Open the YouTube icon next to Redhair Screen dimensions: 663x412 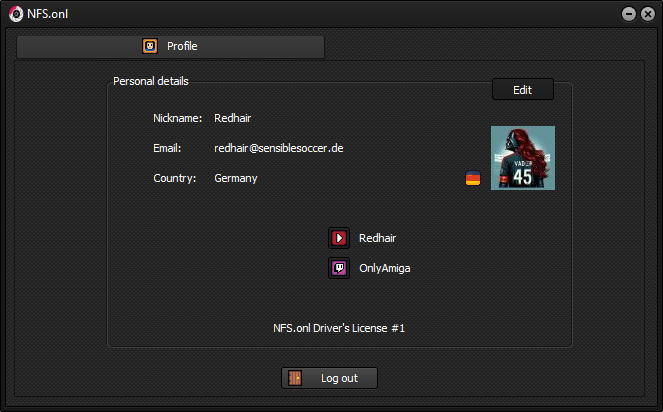coord(339,238)
